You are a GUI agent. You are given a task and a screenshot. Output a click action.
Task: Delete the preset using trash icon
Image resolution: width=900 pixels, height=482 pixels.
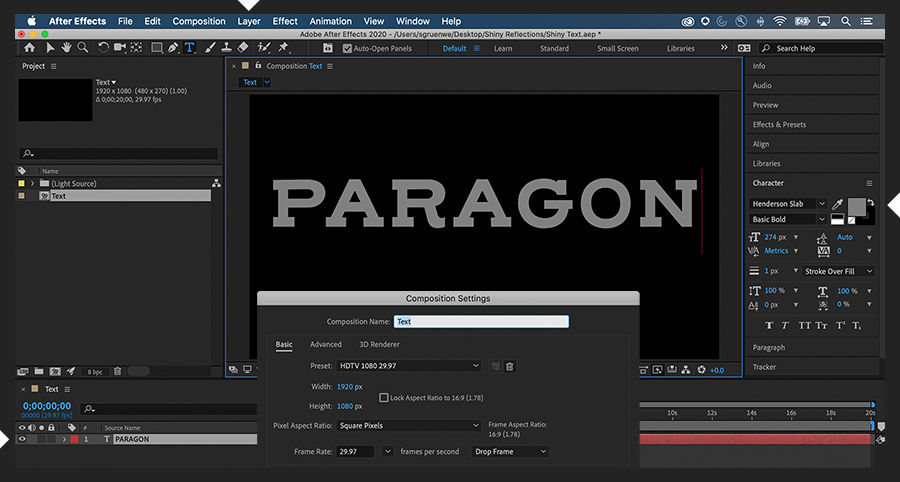[x=509, y=366]
